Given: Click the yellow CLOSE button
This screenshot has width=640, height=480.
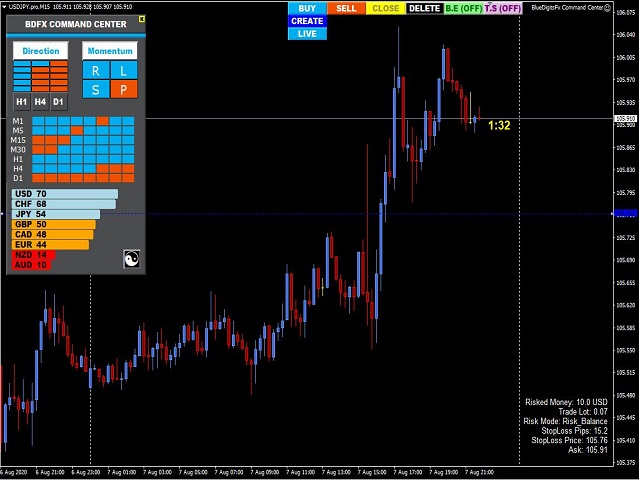Looking at the screenshot, I should pyautogui.click(x=385, y=8).
